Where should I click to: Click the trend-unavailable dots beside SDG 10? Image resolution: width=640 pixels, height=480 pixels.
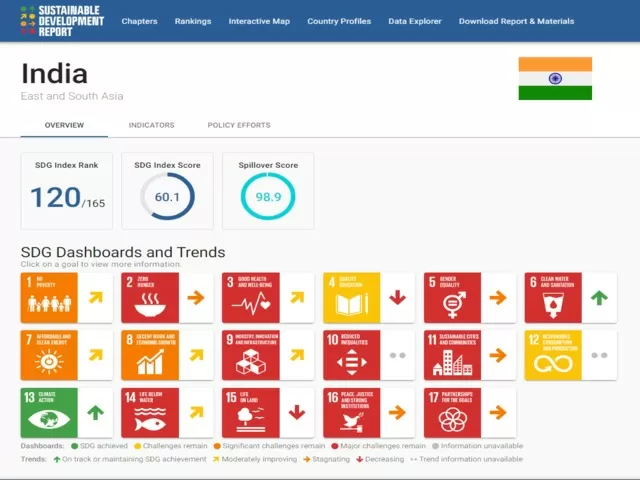pyautogui.click(x=398, y=356)
